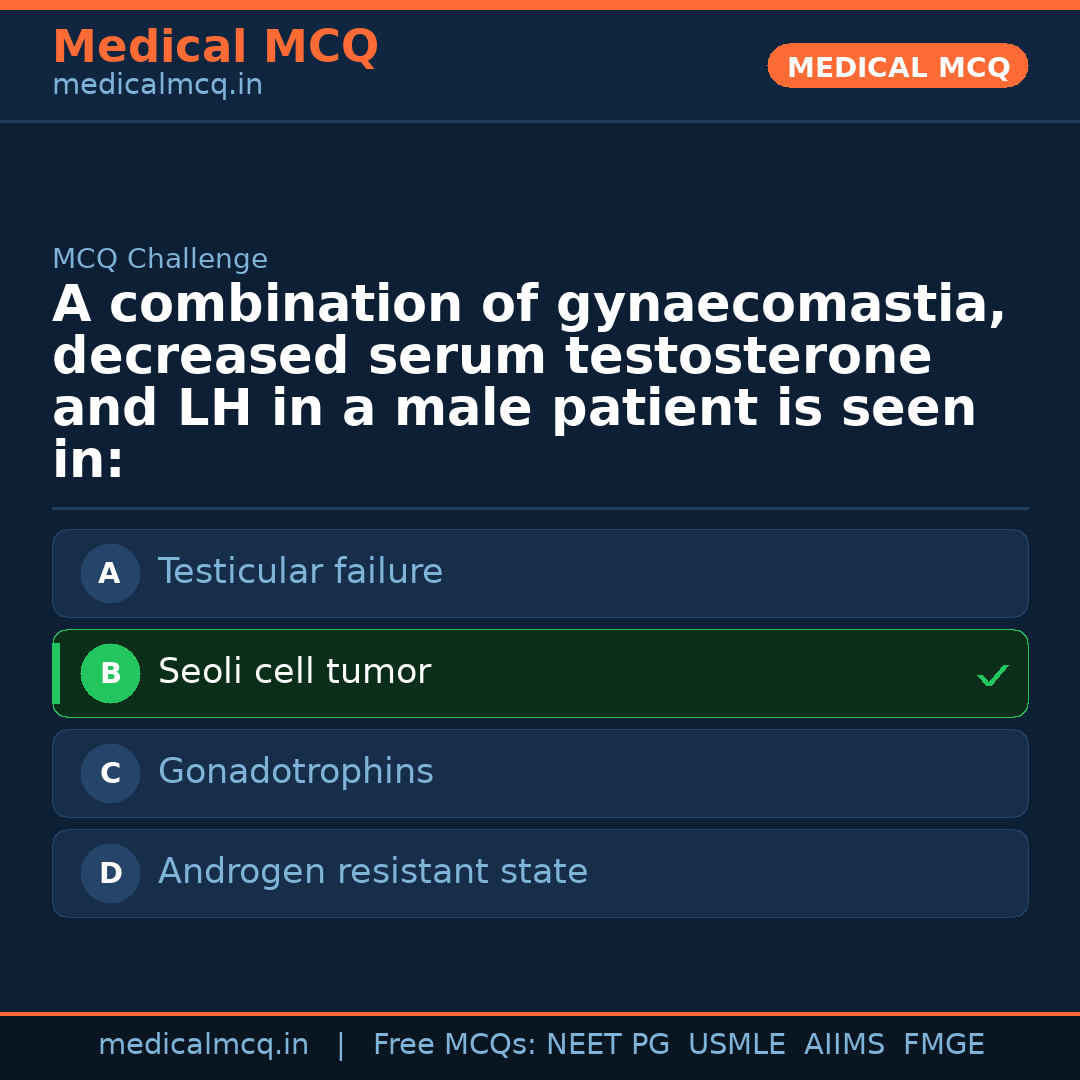Choose the Gonadotrophins answer text
This screenshot has width=1080, height=1080.
click(295, 772)
